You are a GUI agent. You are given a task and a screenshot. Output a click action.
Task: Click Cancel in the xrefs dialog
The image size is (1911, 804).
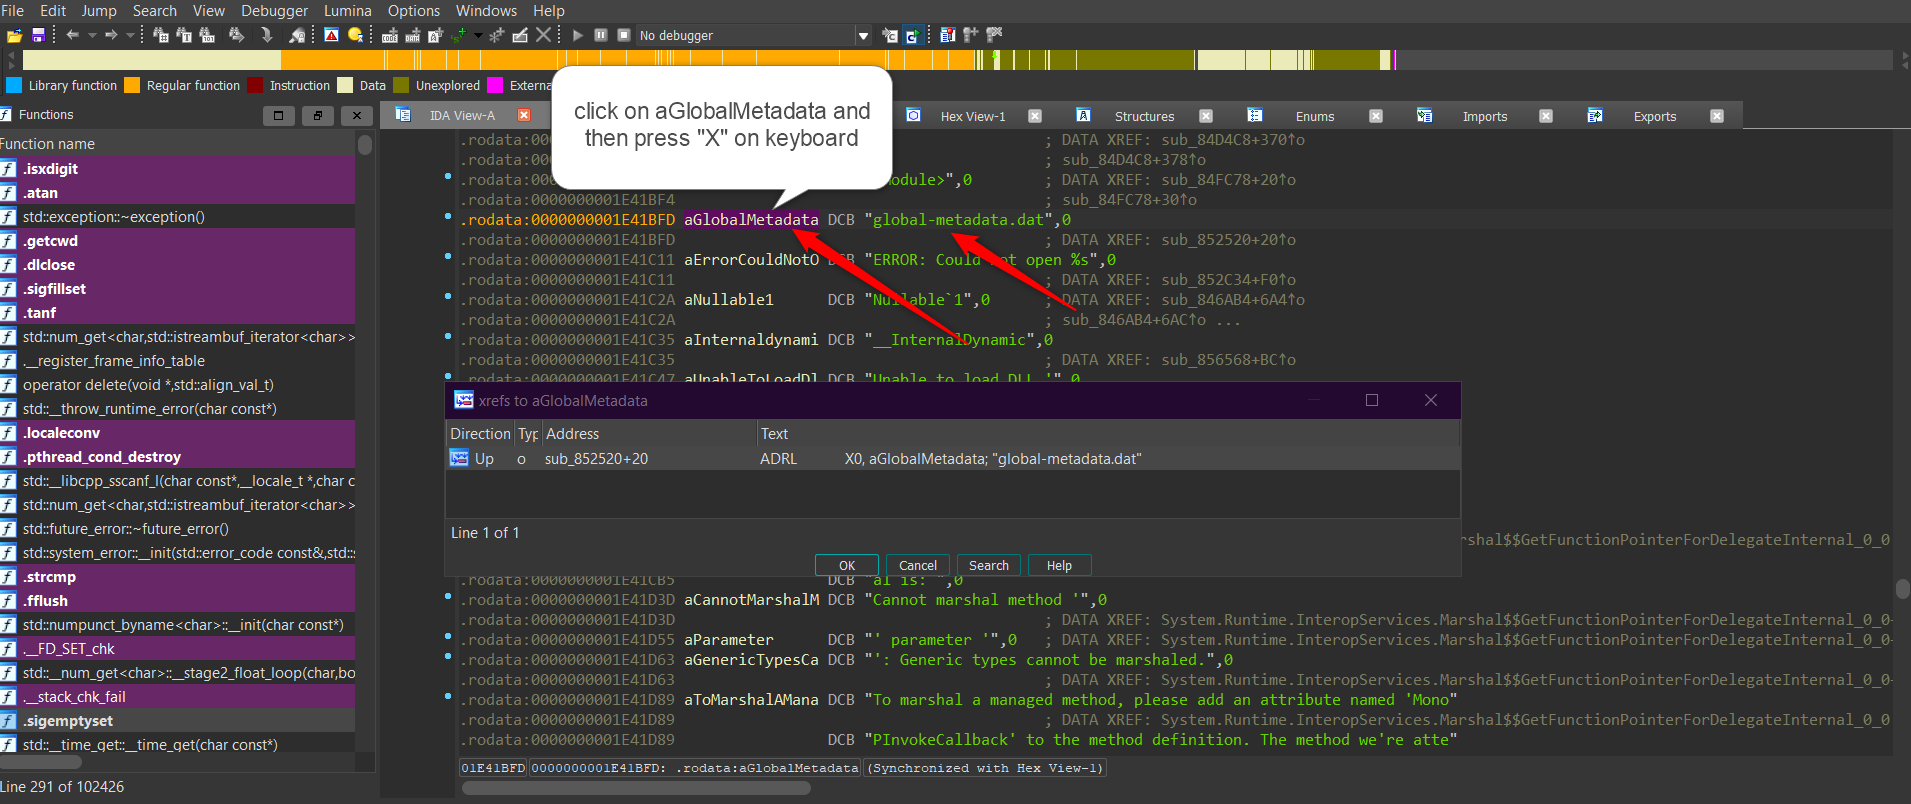click(917, 565)
